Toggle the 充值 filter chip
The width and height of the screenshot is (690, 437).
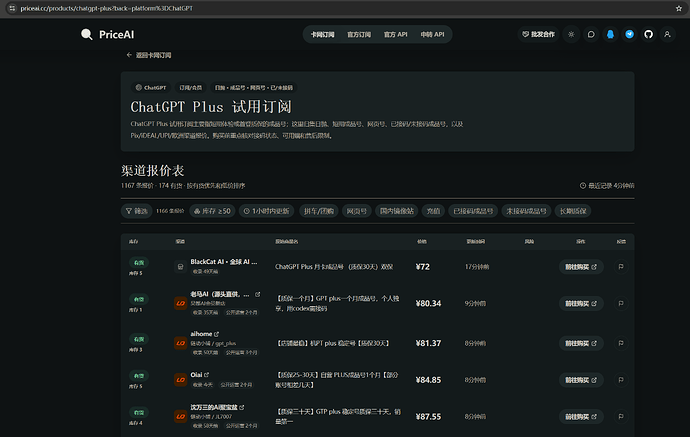point(433,211)
